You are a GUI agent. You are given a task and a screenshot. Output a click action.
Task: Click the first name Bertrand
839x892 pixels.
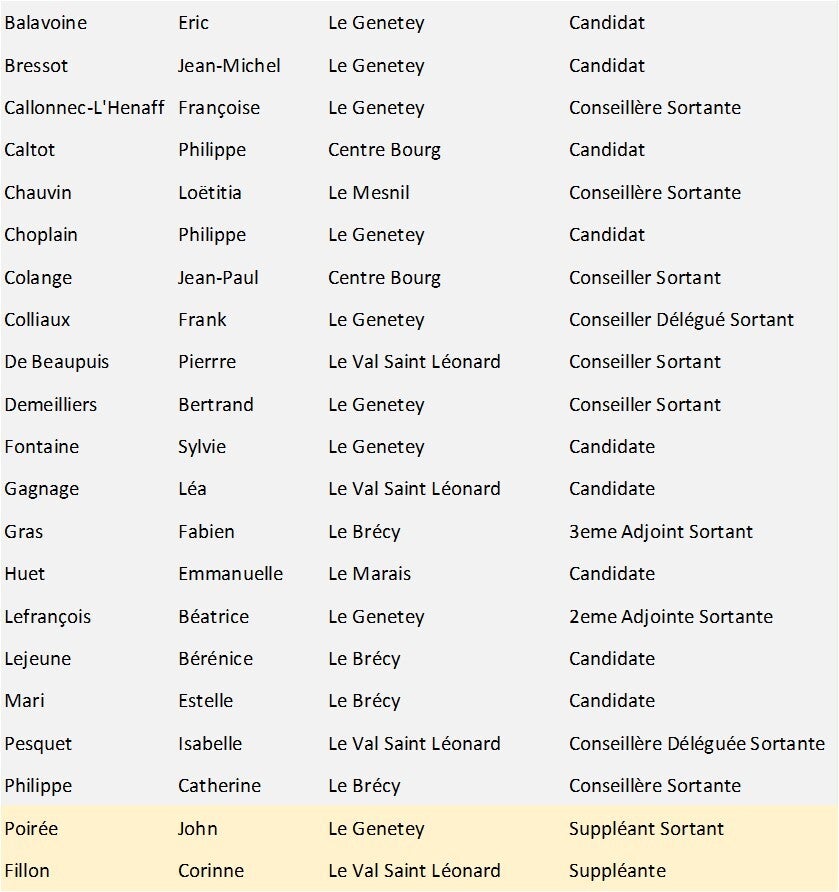[216, 405]
